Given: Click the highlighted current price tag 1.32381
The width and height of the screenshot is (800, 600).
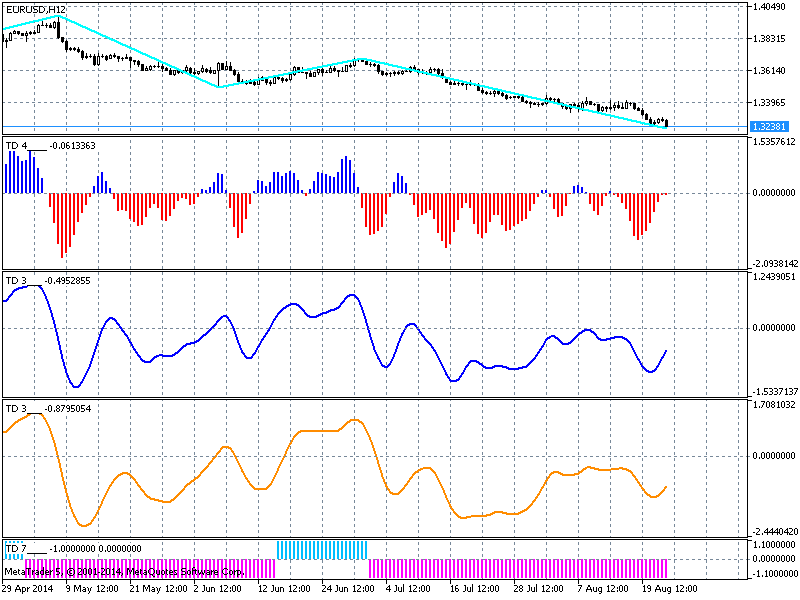Looking at the screenshot, I should [x=770, y=127].
